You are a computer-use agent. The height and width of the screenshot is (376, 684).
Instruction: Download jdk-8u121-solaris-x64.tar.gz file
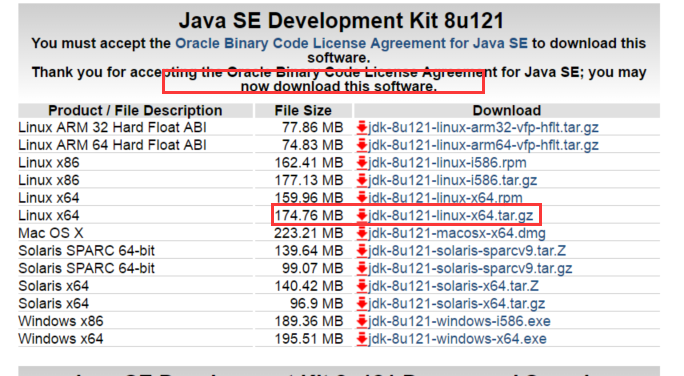pos(457,304)
